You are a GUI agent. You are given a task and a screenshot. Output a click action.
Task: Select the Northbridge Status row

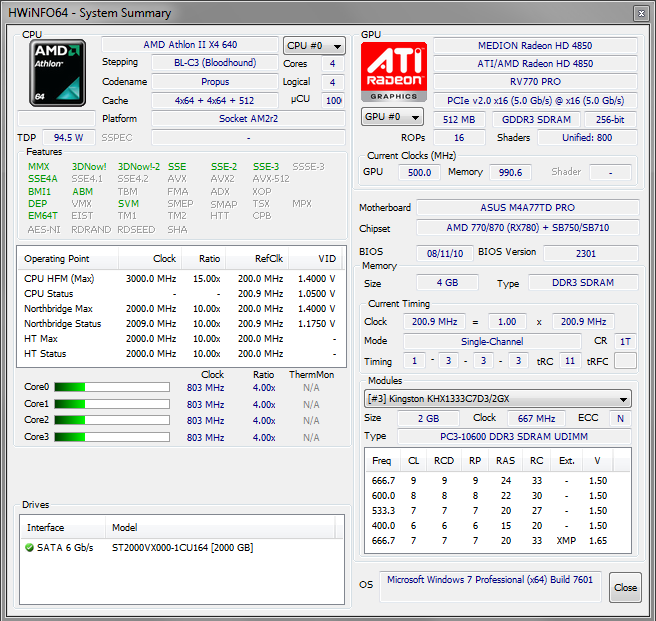(181, 324)
